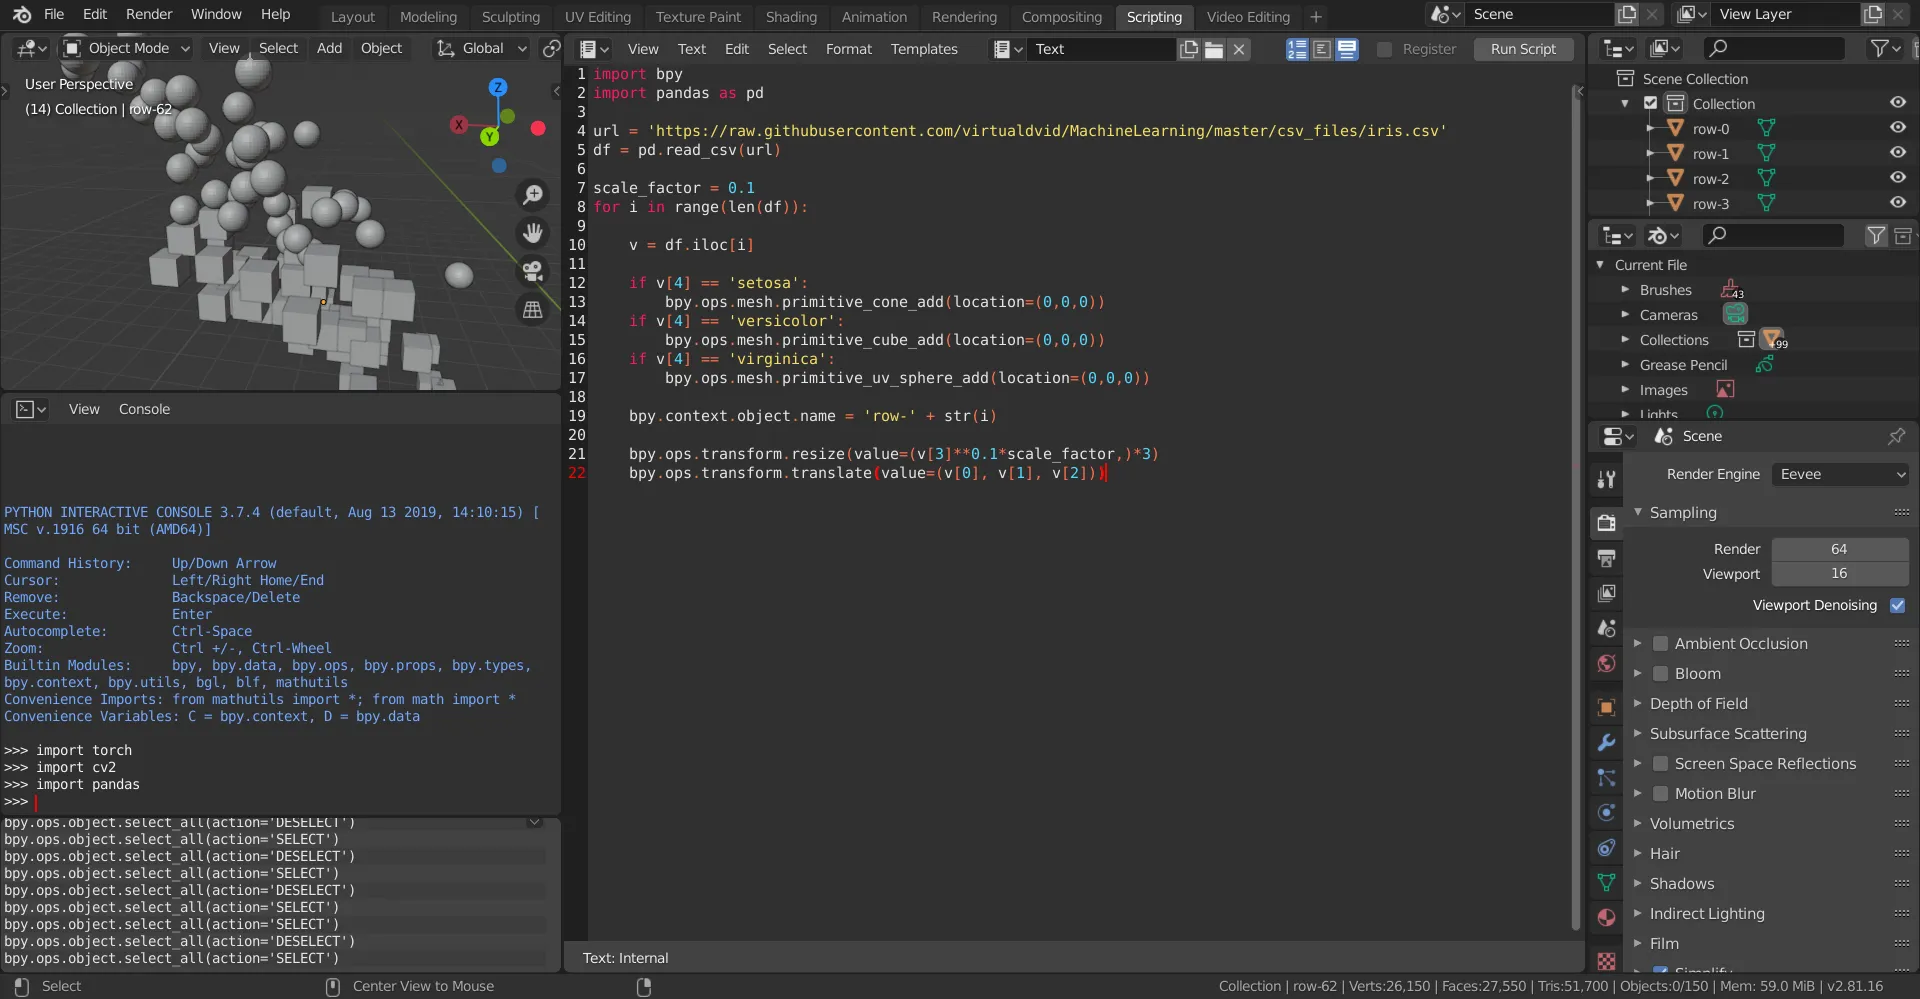Screen dimensions: 1920x999
Task: Expand the Brushes data block
Action: tap(1625, 290)
